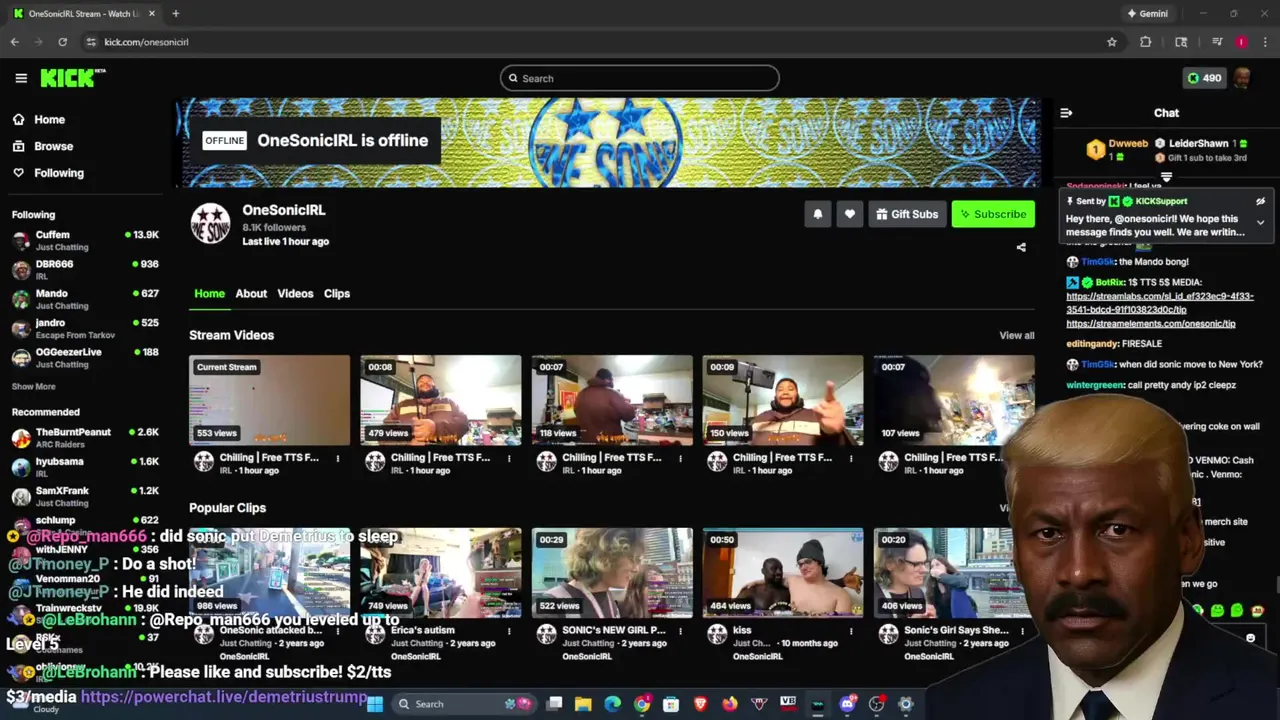Click the heart follow button
This screenshot has height=720, width=1280.
point(849,214)
